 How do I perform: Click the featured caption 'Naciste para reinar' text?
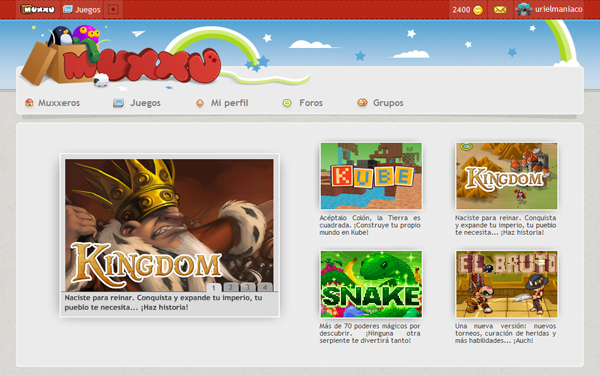click(x=163, y=302)
